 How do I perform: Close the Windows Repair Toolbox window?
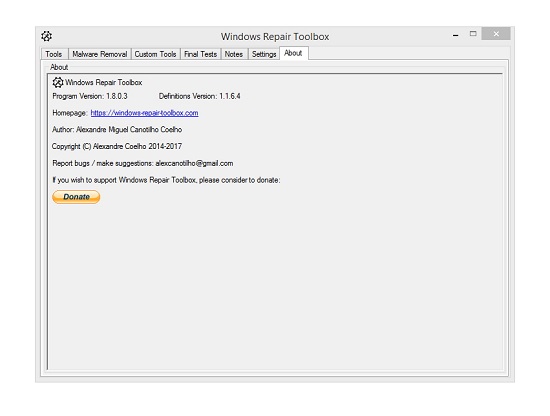(496, 34)
